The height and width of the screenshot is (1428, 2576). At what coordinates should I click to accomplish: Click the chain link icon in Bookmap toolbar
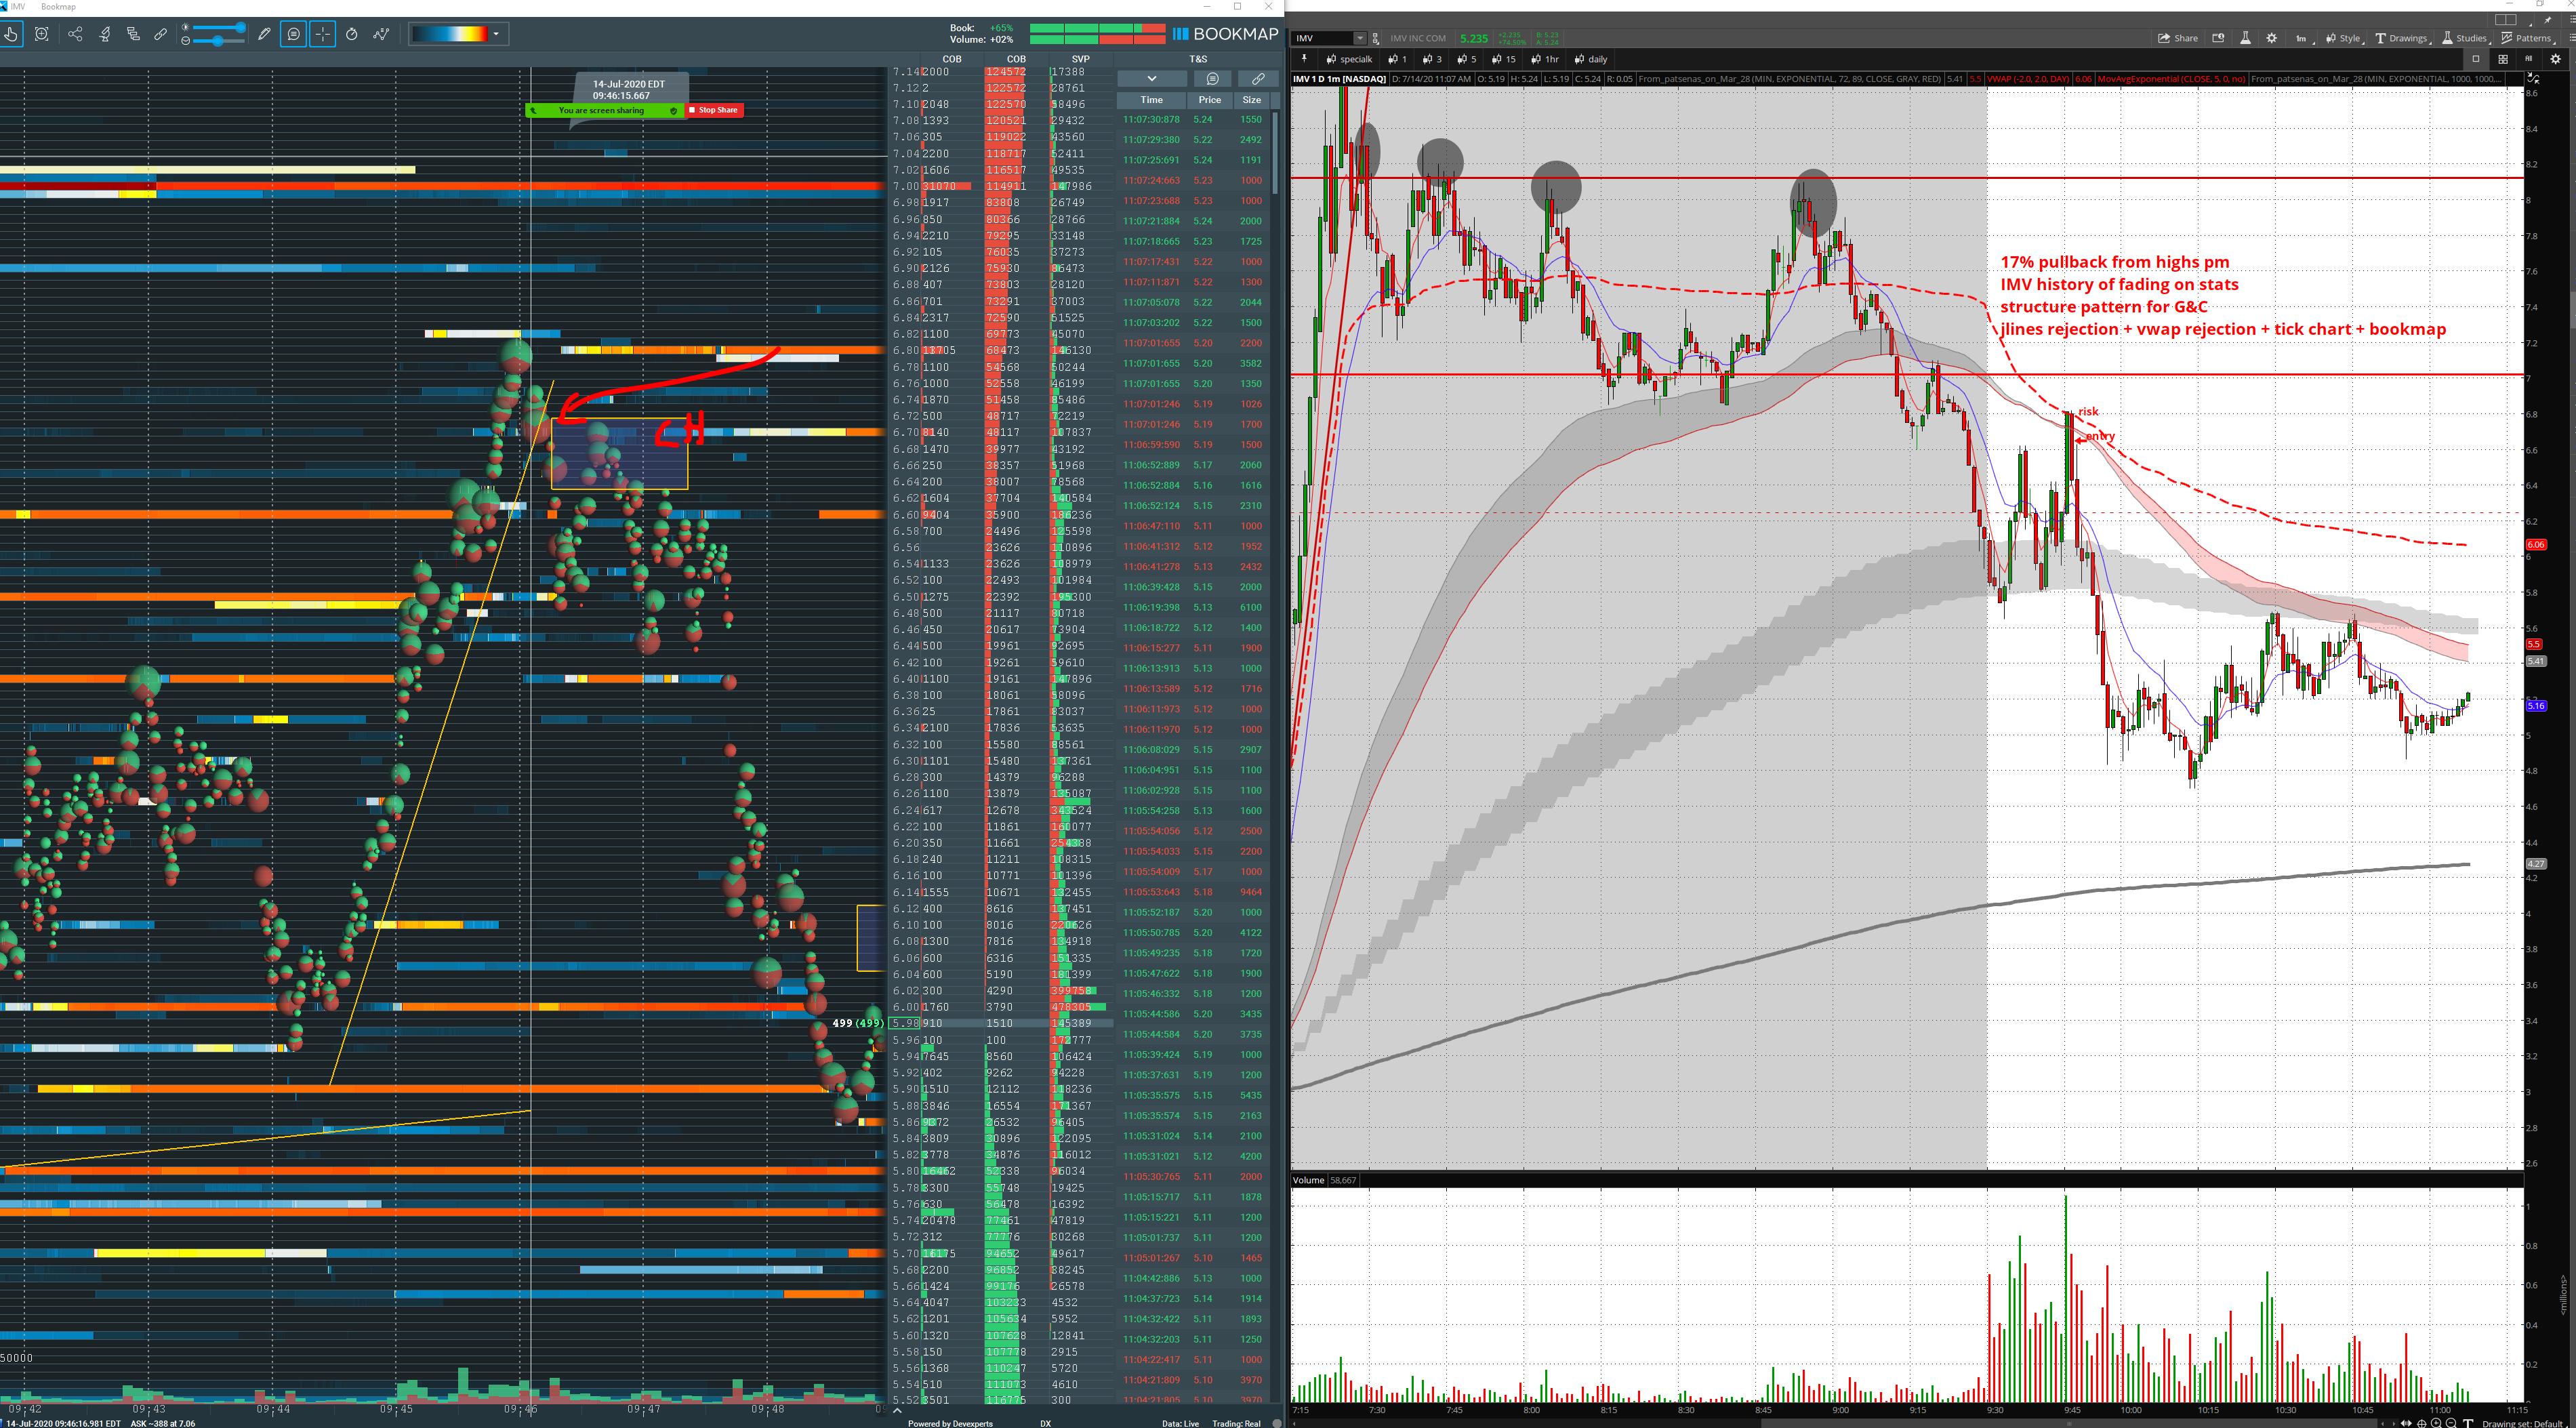coord(160,34)
